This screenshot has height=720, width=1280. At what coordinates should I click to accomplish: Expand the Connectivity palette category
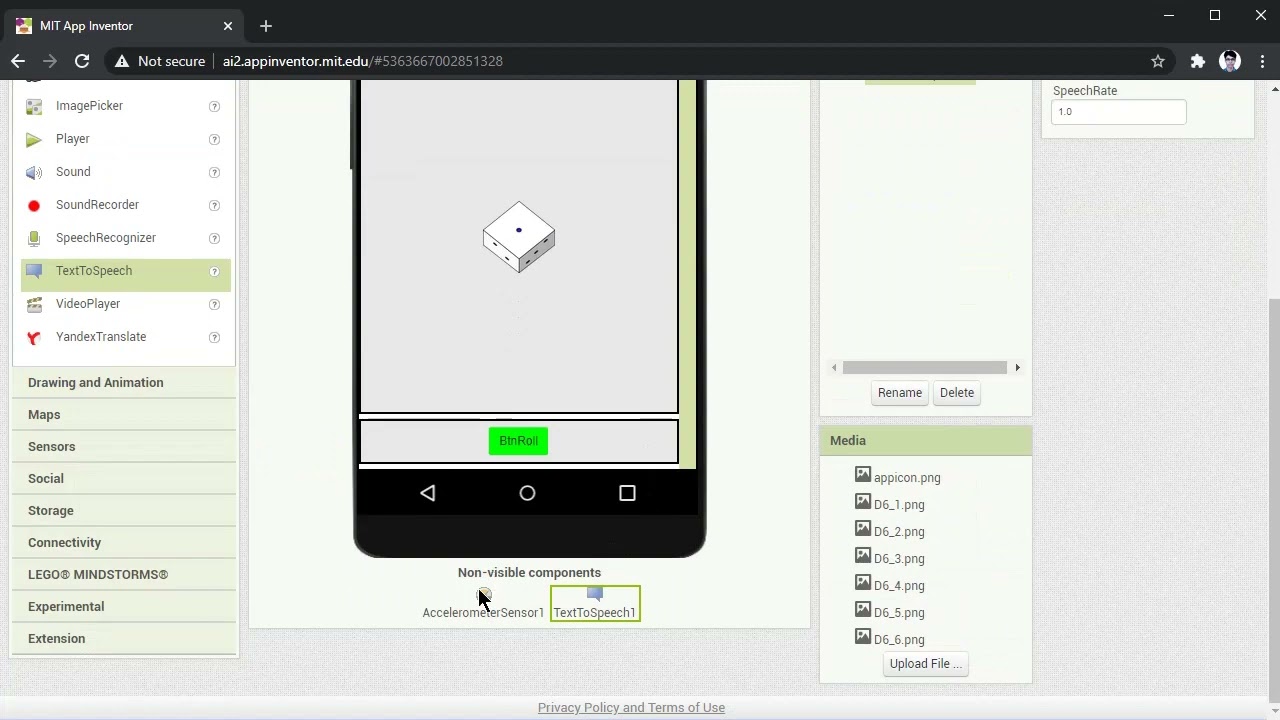point(124,543)
